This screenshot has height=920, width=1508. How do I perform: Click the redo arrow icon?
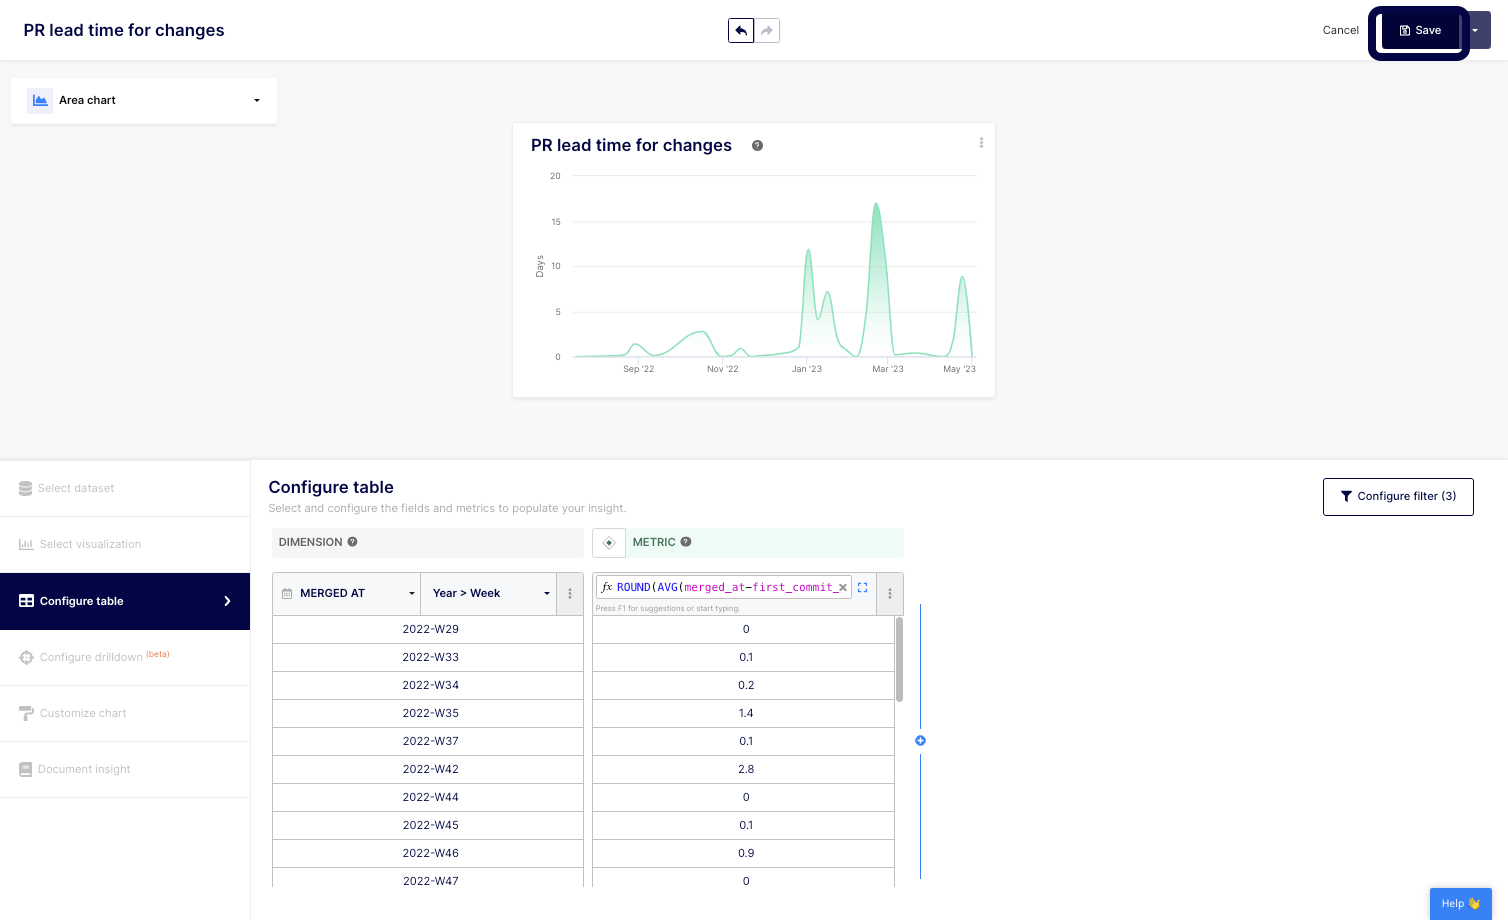point(767,31)
